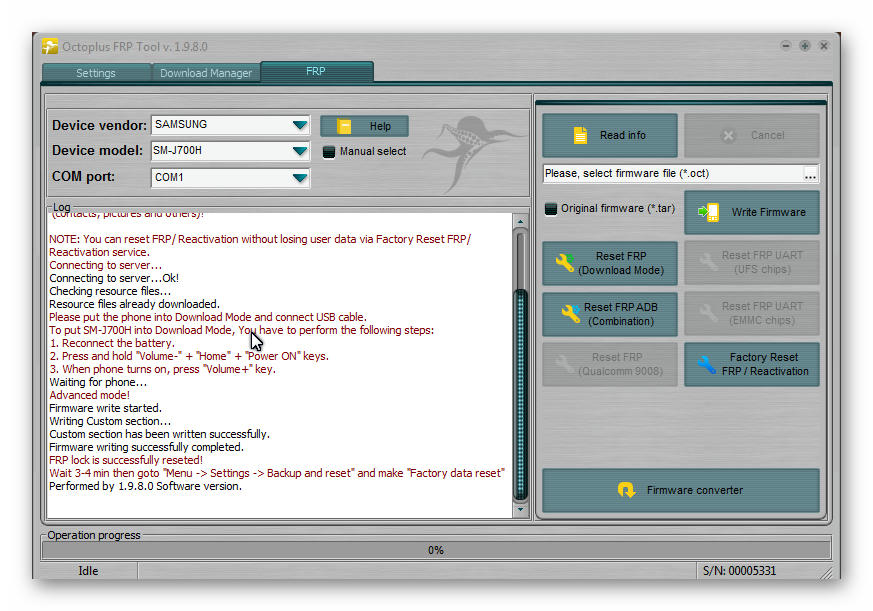Click 'Checking resource files...' log line
873x611 pixels.
(x=110, y=291)
